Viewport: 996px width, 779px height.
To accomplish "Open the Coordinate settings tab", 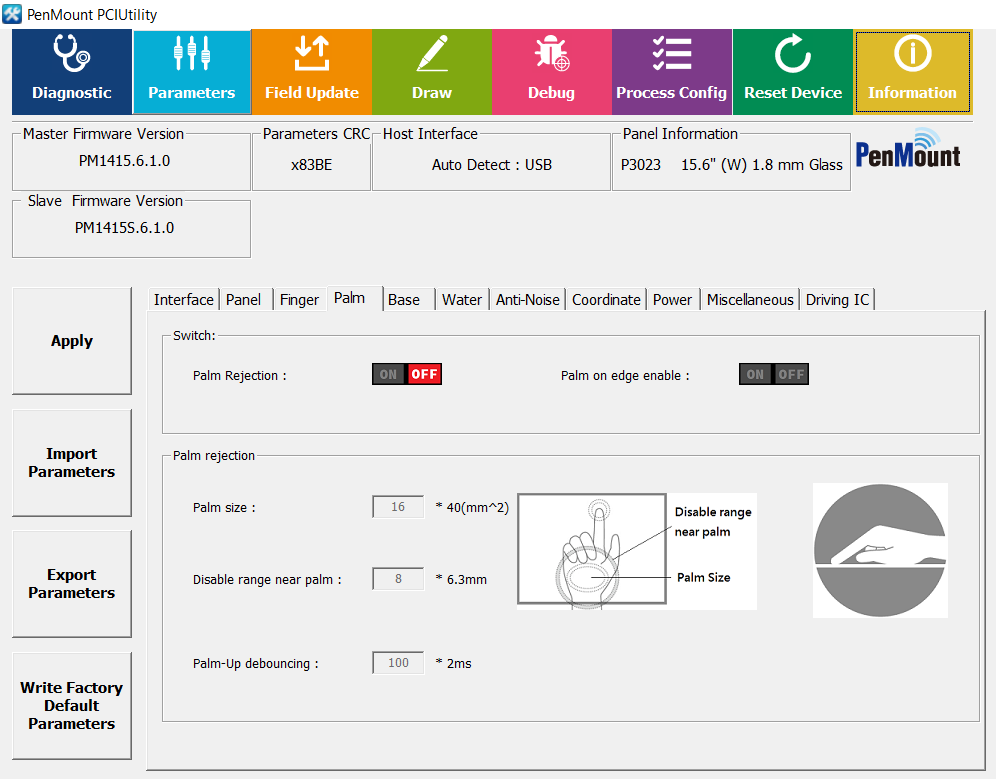I will 604,299.
